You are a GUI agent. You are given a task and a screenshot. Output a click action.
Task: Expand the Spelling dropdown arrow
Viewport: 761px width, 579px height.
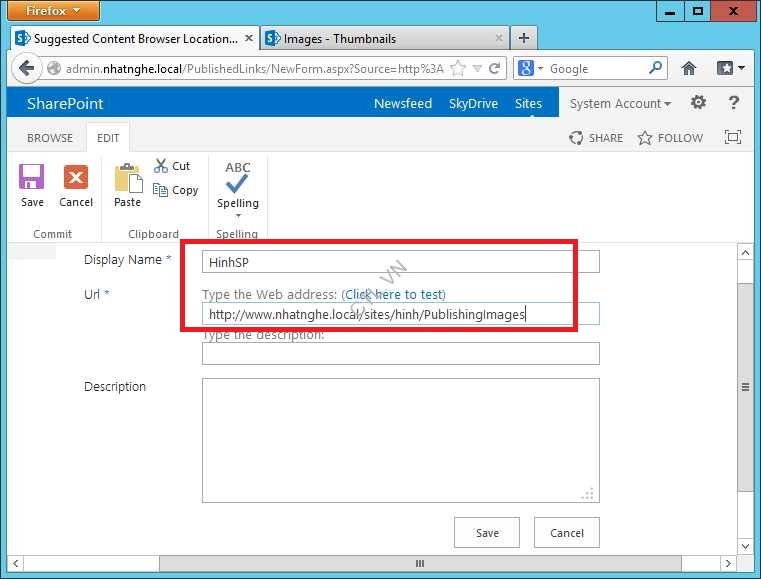pyautogui.click(x=238, y=215)
